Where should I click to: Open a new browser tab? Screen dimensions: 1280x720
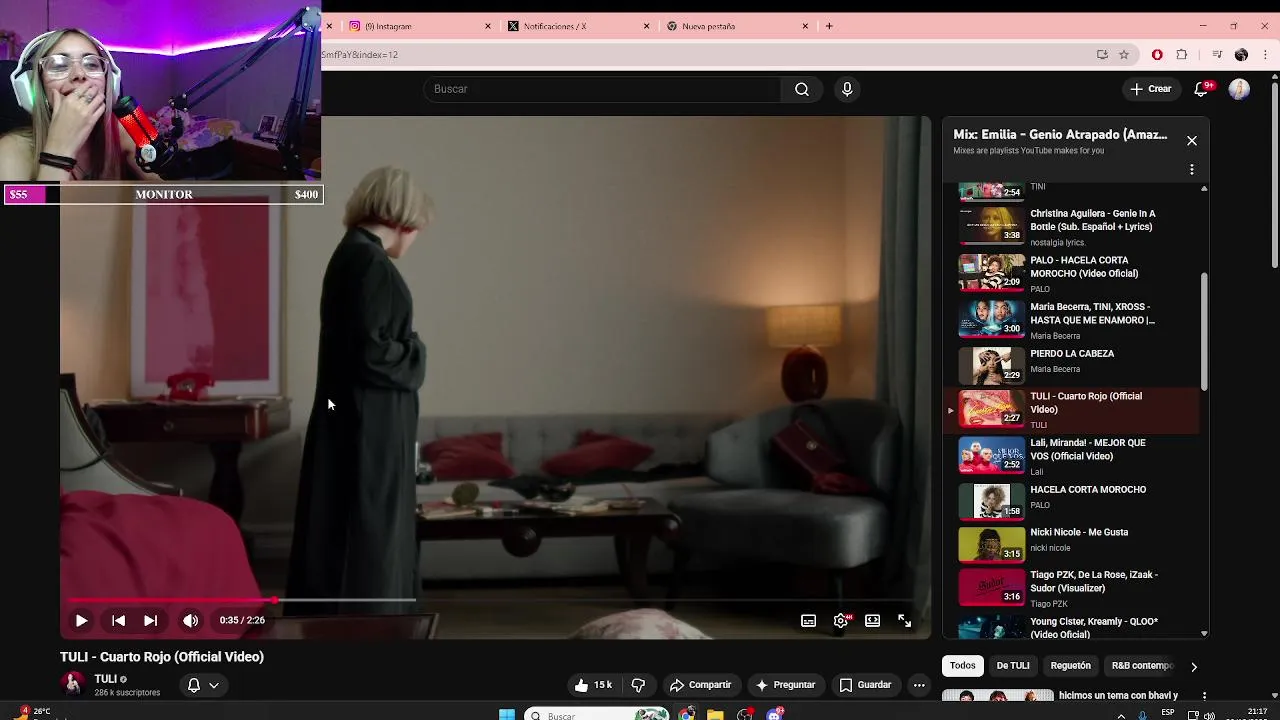coord(829,27)
